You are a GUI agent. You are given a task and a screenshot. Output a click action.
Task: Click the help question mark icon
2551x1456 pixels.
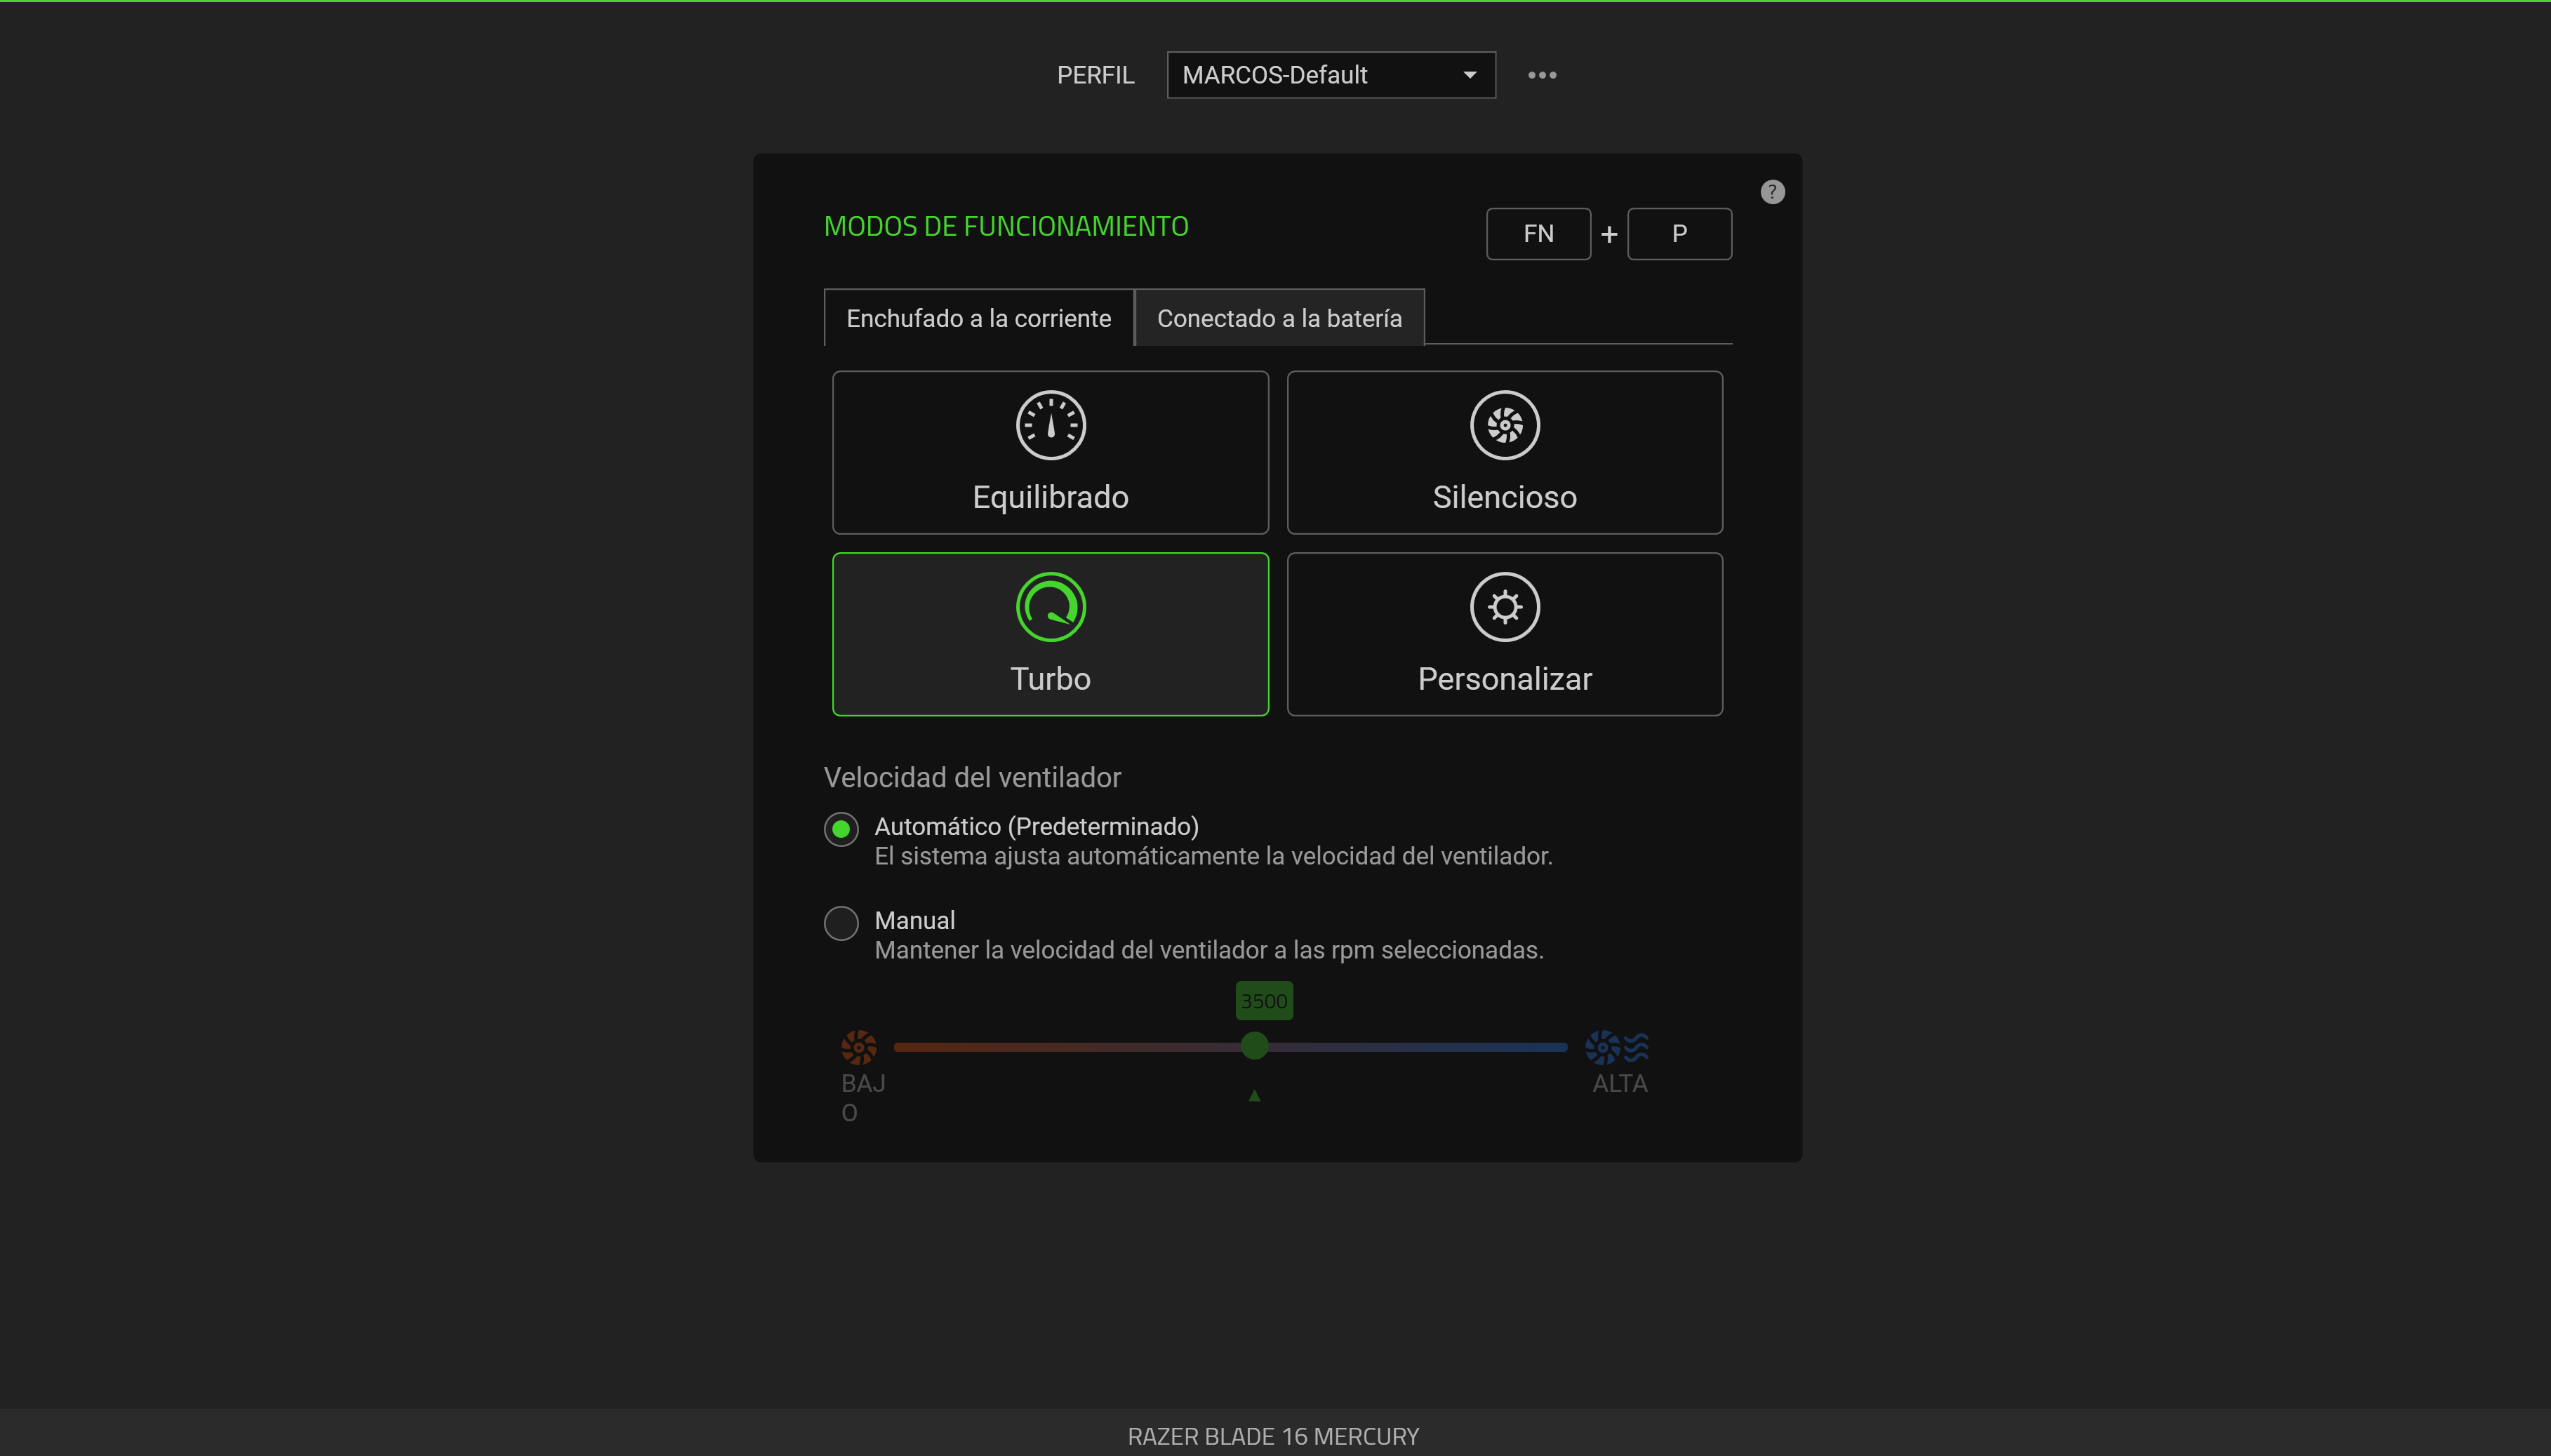(1772, 192)
